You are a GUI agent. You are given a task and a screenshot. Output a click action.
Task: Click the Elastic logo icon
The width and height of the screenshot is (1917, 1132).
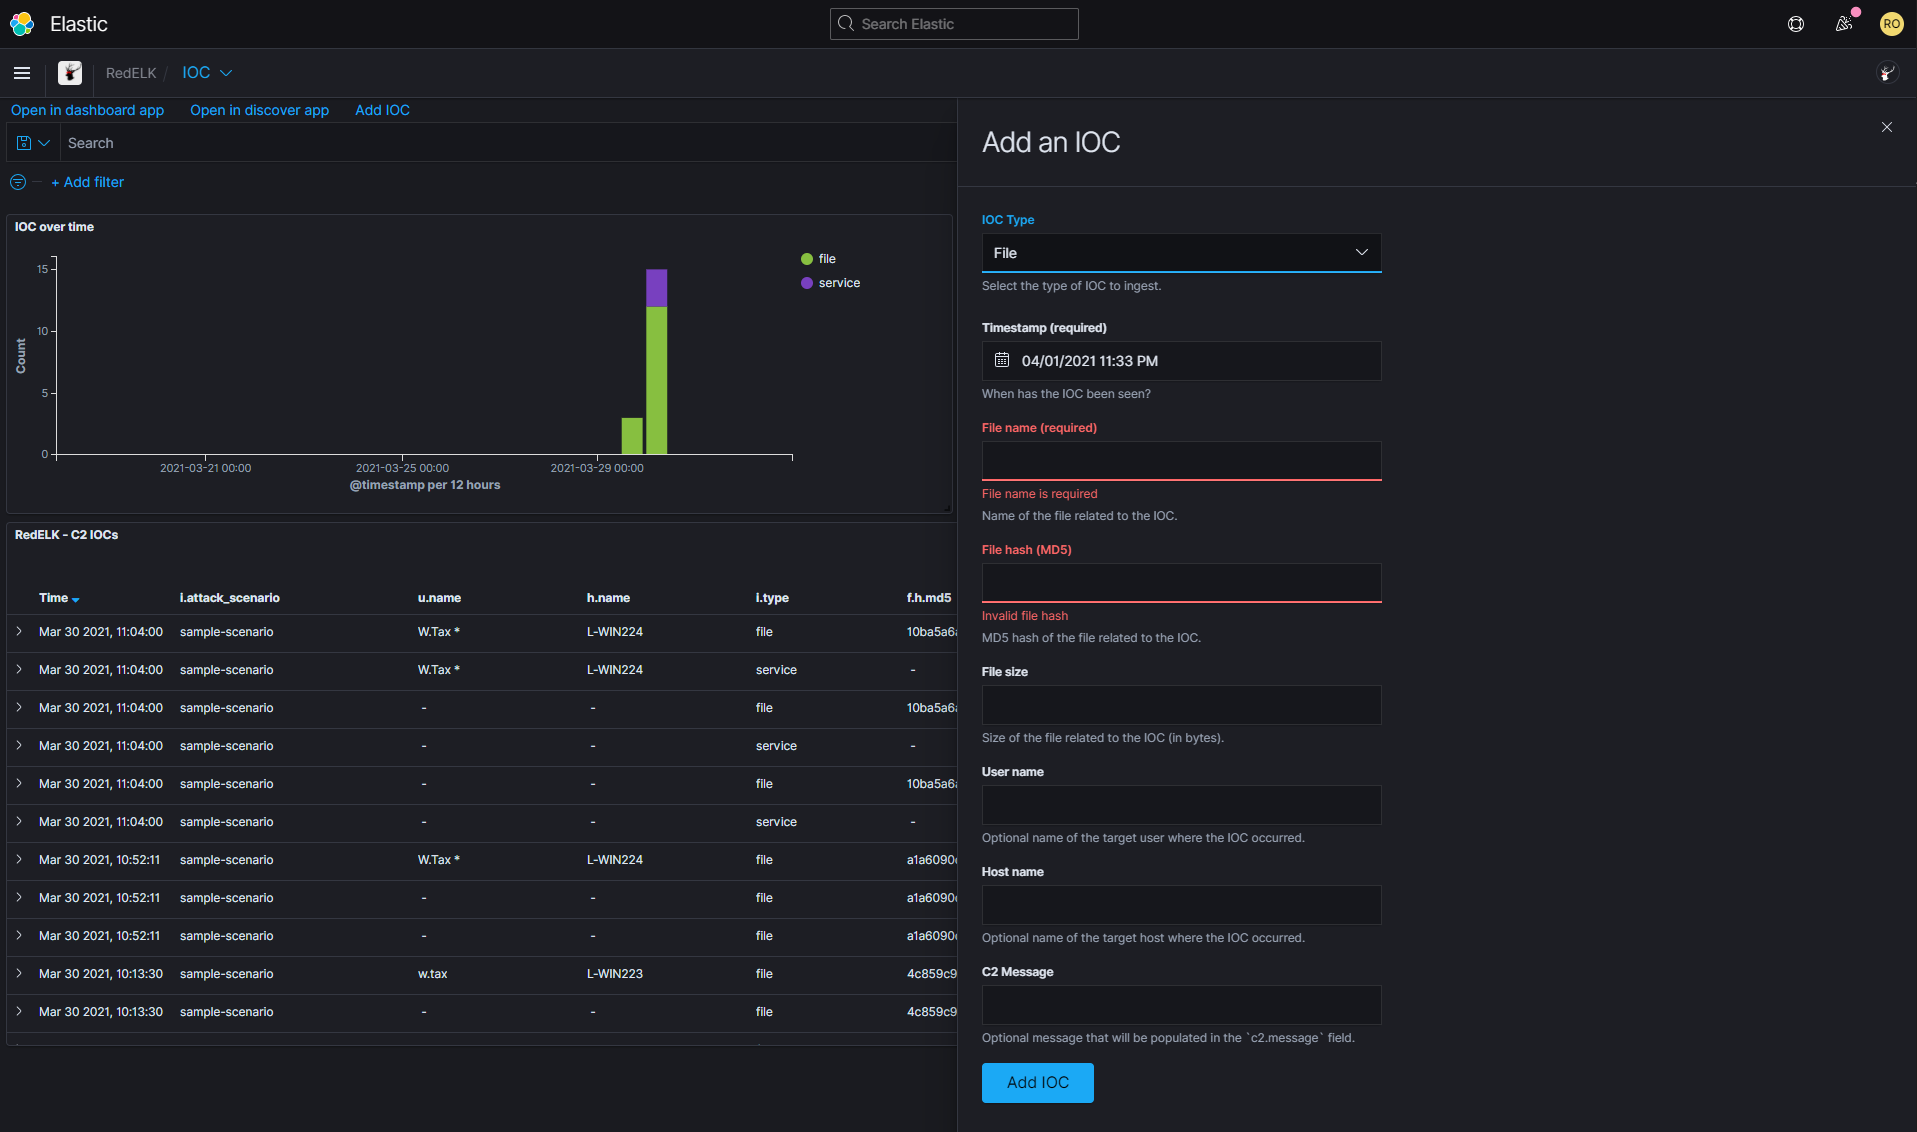22,24
